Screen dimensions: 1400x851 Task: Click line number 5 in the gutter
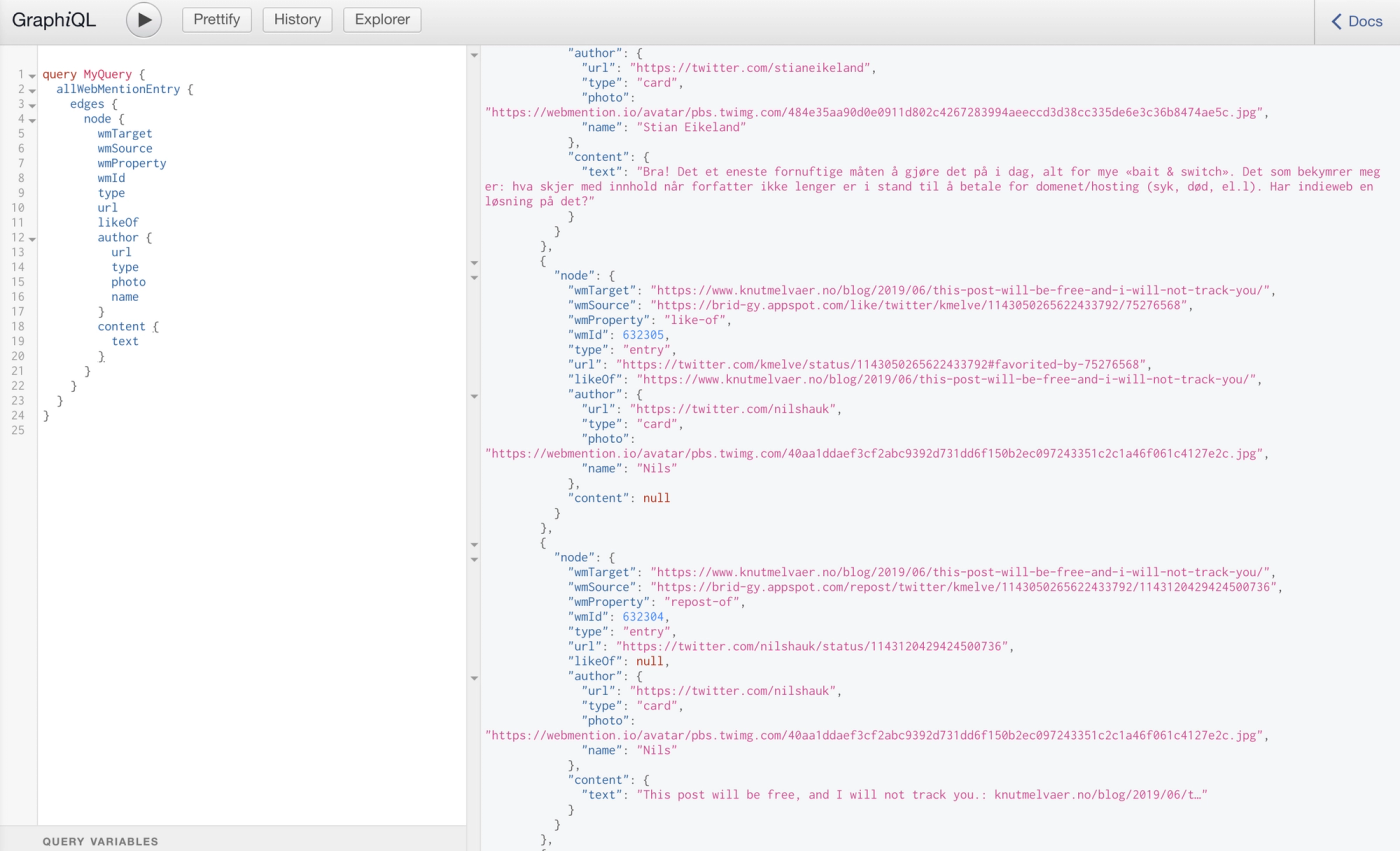click(x=22, y=133)
